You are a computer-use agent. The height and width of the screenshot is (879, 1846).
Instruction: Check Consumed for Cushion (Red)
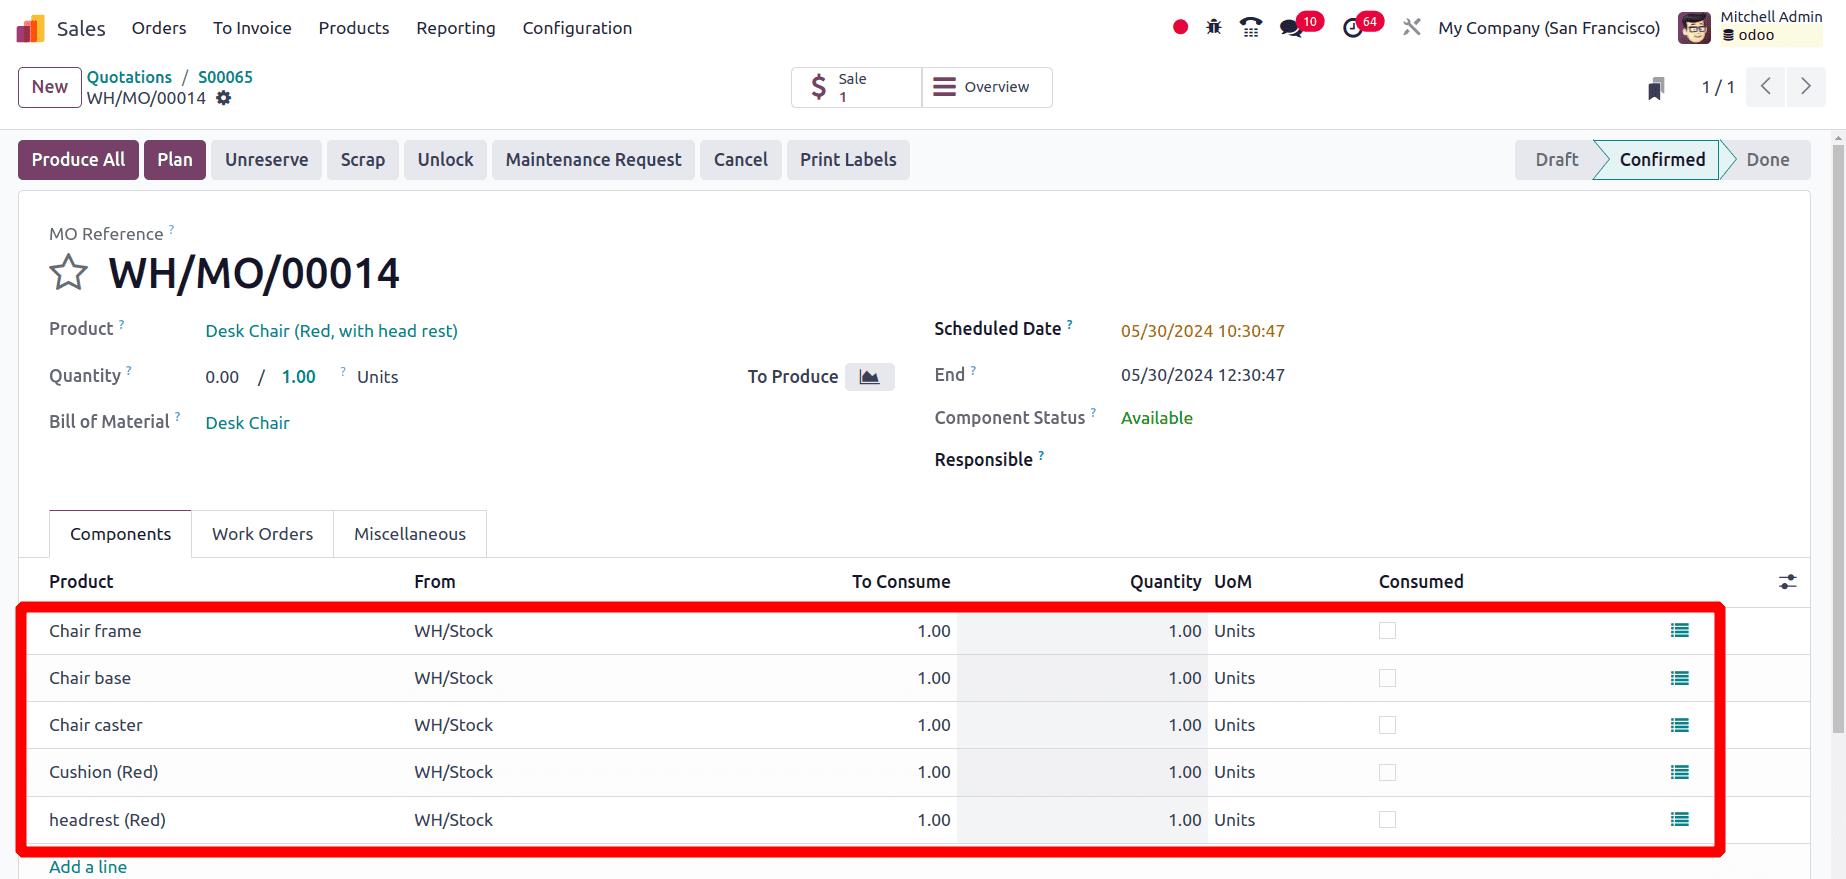coord(1387,772)
